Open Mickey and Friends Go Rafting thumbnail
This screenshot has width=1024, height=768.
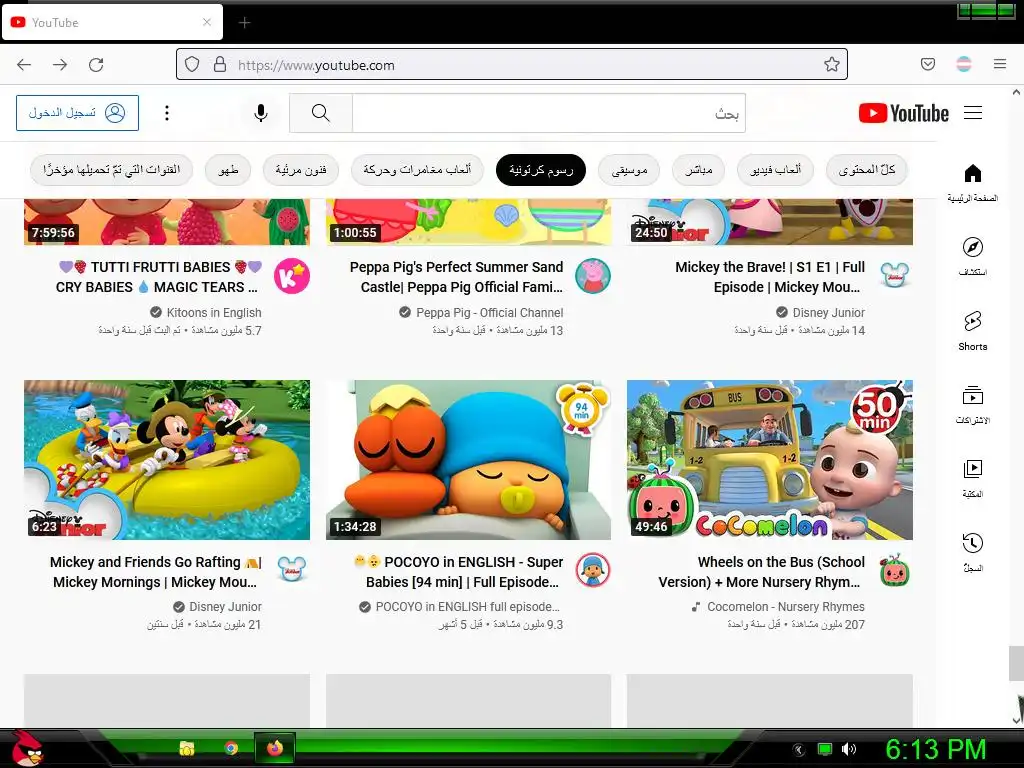pyautogui.click(x=167, y=460)
